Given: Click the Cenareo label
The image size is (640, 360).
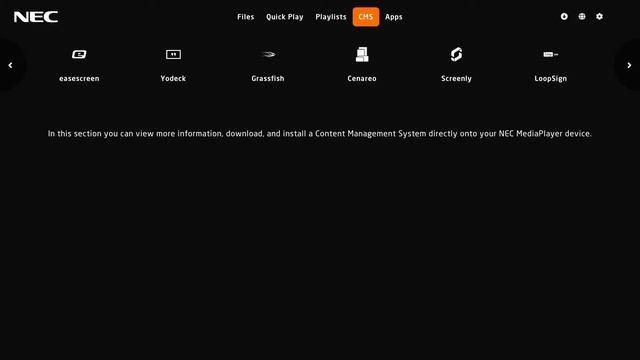Looking at the screenshot, I should [x=362, y=78].
